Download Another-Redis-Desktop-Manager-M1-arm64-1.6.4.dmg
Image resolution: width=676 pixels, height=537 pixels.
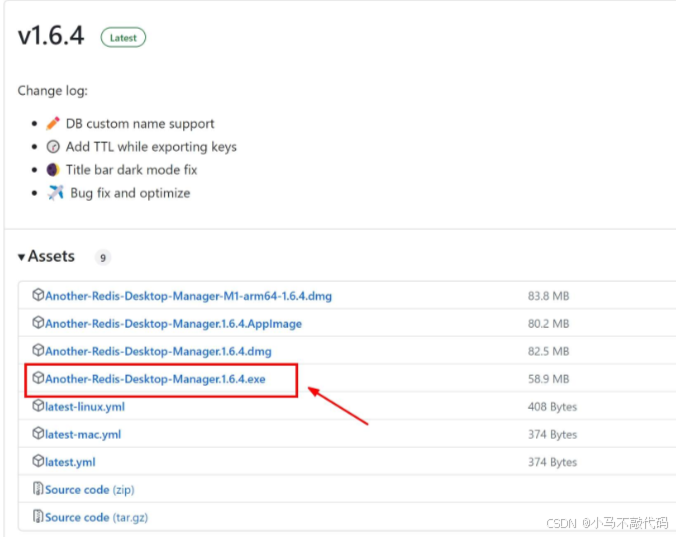pos(188,296)
